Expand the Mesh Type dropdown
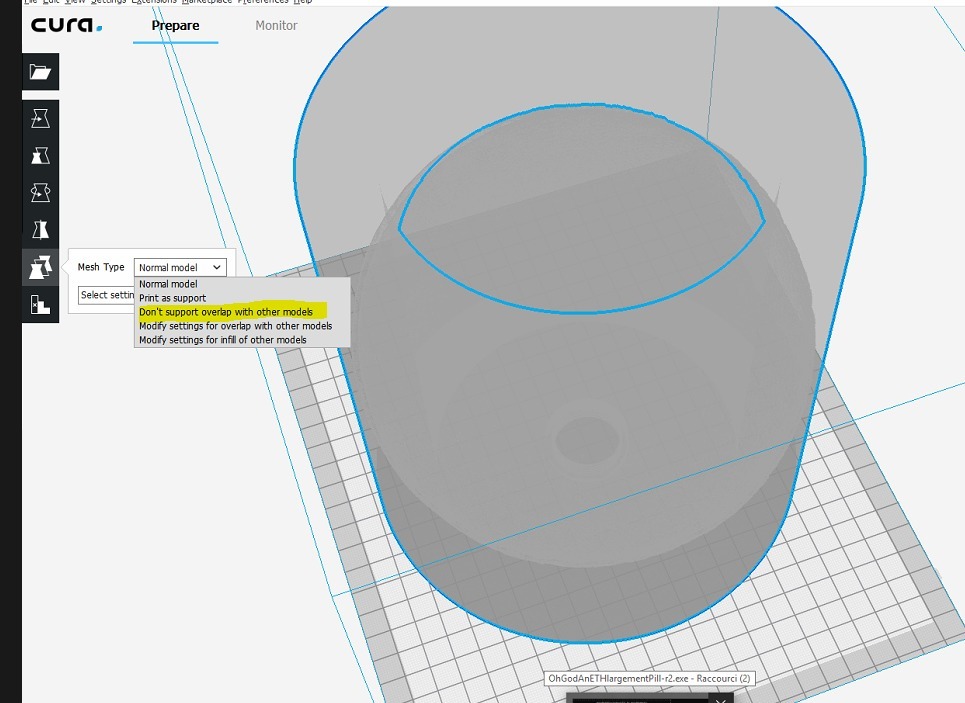The width and height of the screenshot is (965, 703). click(x=180, y=267)
